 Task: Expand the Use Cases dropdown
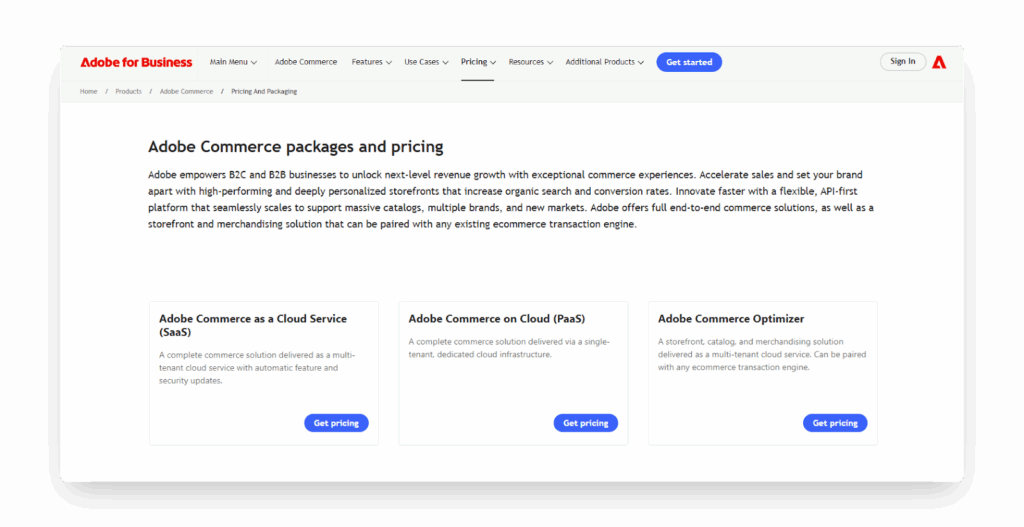(x=426, y=62)
